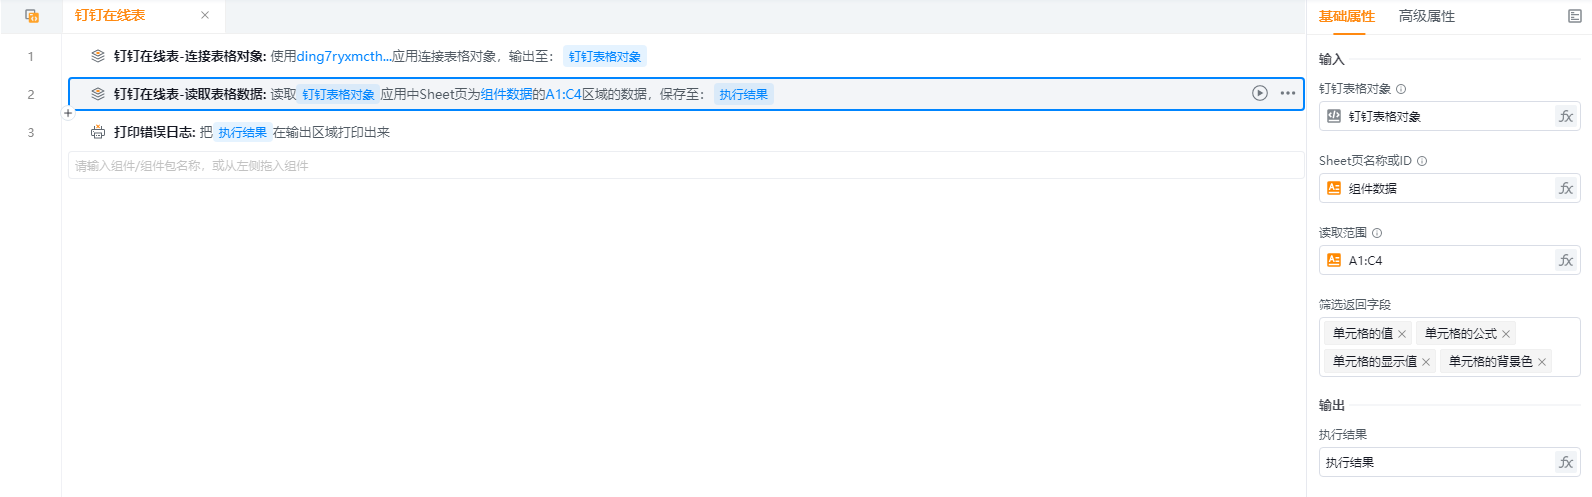Open the fx expression editor for 读取范围

point(1565,260)
